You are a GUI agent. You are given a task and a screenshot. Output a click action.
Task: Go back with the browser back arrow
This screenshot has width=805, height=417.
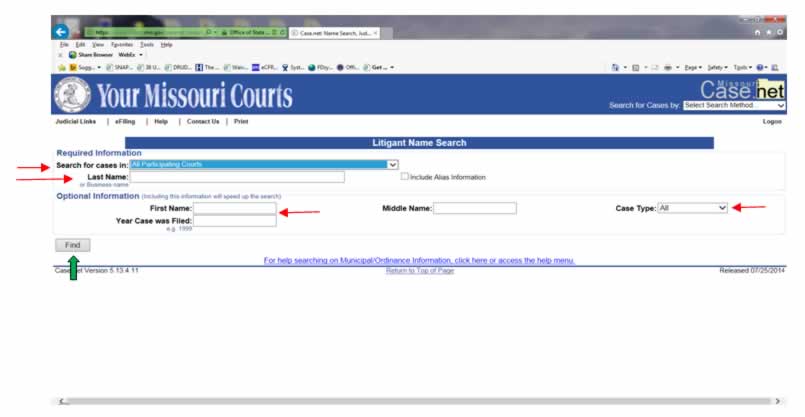point(61,32)
